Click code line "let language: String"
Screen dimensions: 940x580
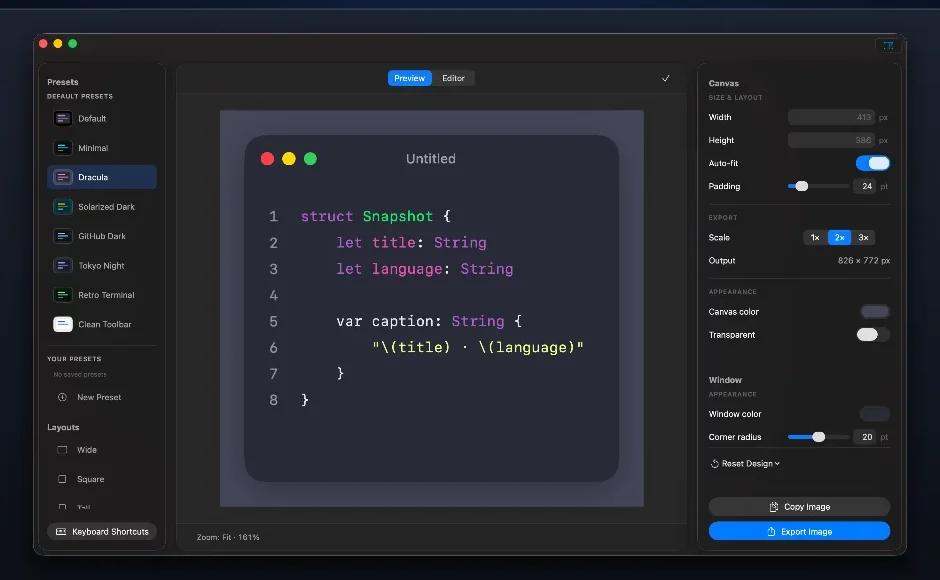[x=424, y=269]
